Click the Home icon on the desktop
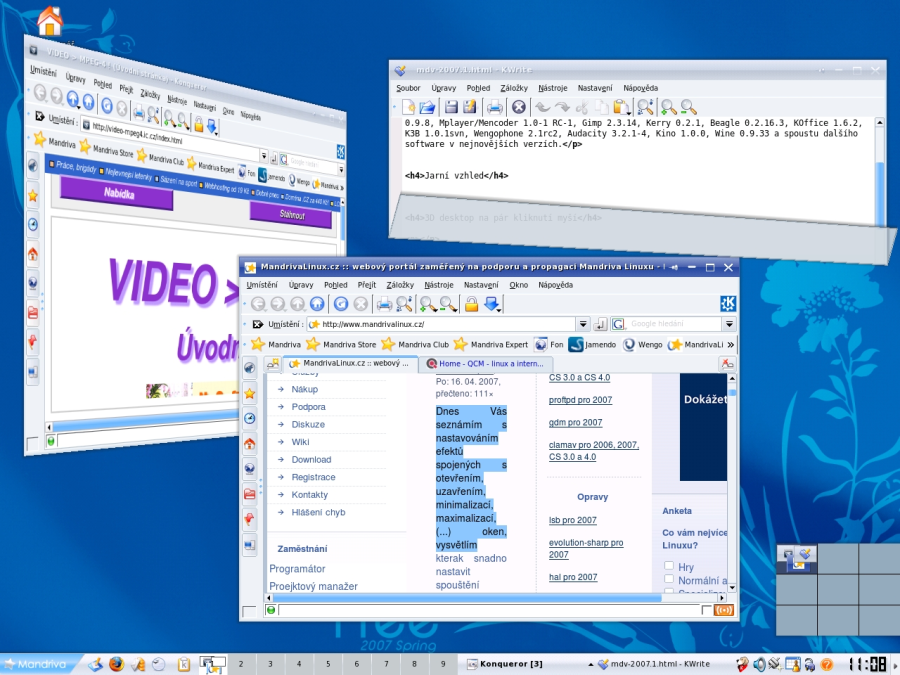 pos(50,21)
